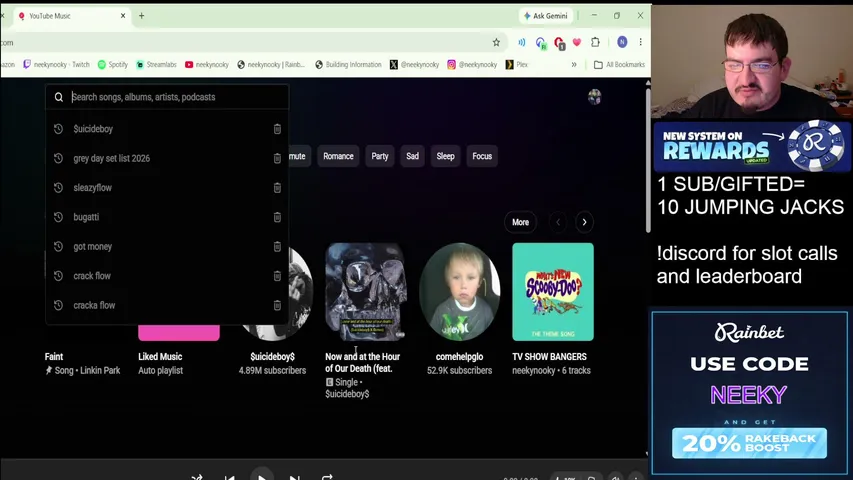The width and height of the screenshot is (853, 480).
Task: Bookmark this page with the star icon
Action: pyautogui.click(x=496, y=42)
